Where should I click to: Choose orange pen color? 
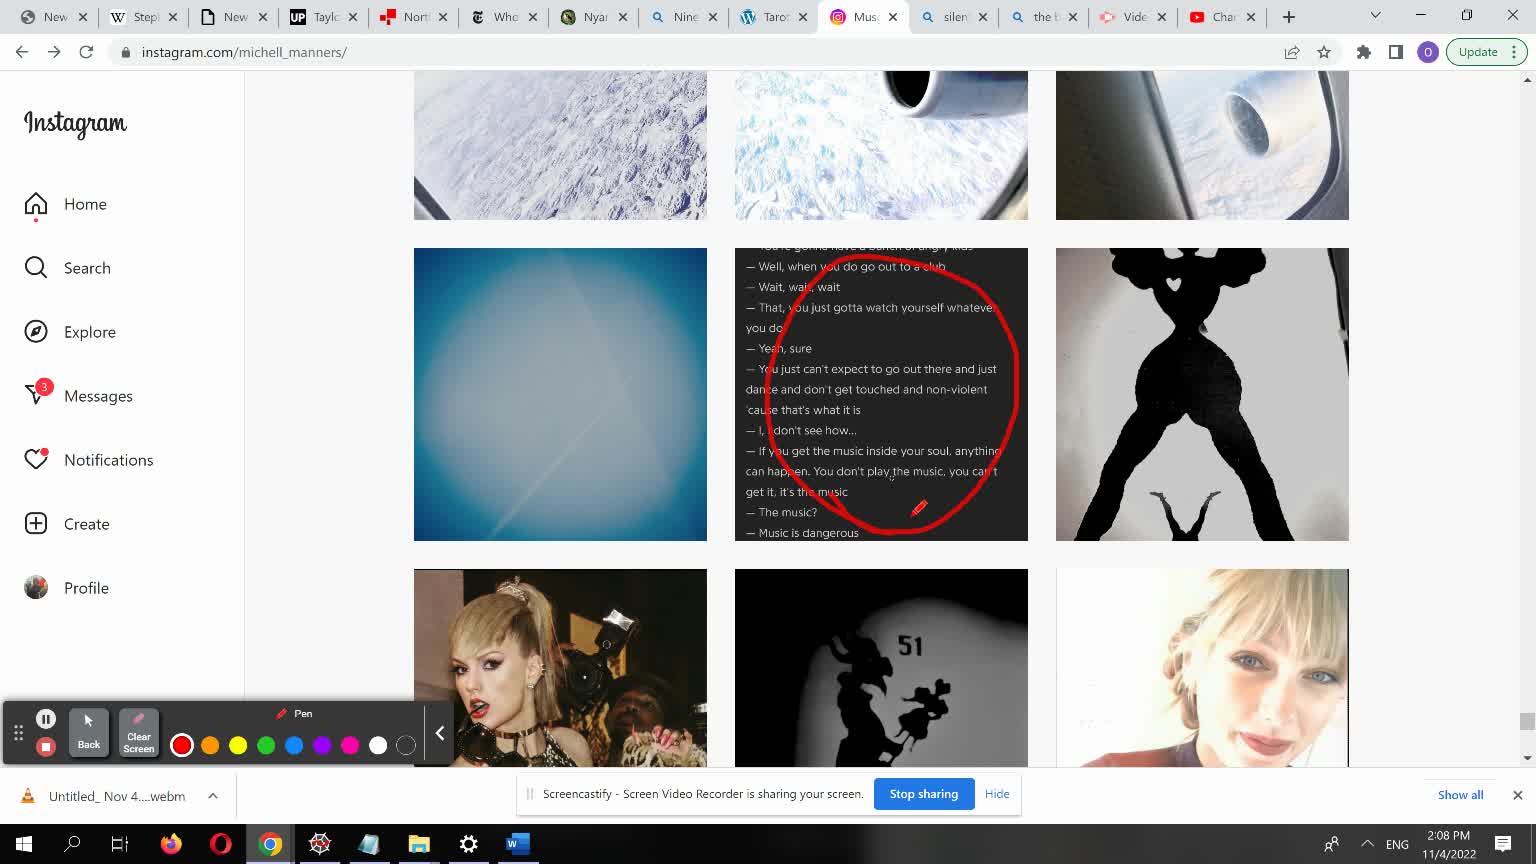pyautogui.click(x=210, y=745)
